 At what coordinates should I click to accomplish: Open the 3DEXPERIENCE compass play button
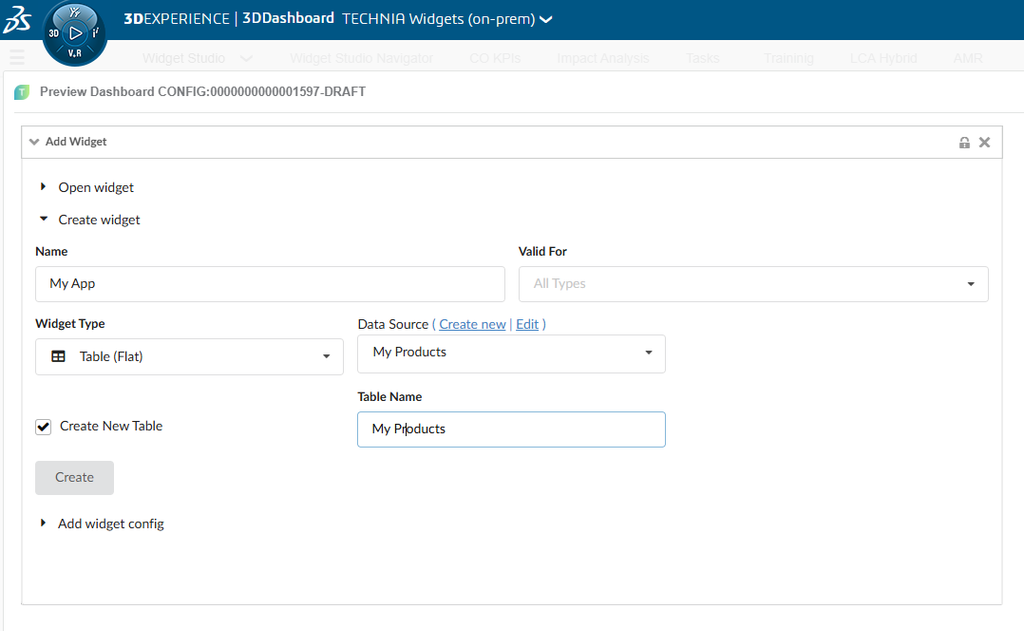pos(75,33)
